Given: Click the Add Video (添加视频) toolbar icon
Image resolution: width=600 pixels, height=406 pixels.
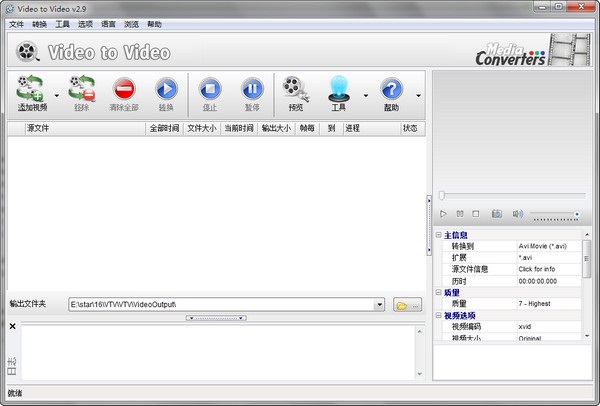Looking at the screenshot, I should [31, 90].
